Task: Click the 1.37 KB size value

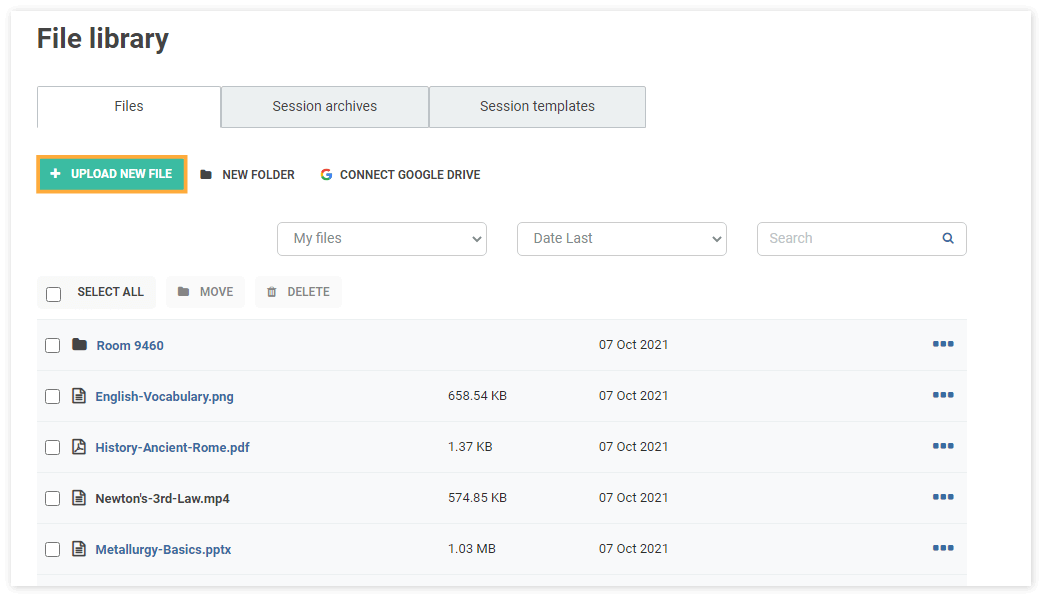Action: click(470, 447)
